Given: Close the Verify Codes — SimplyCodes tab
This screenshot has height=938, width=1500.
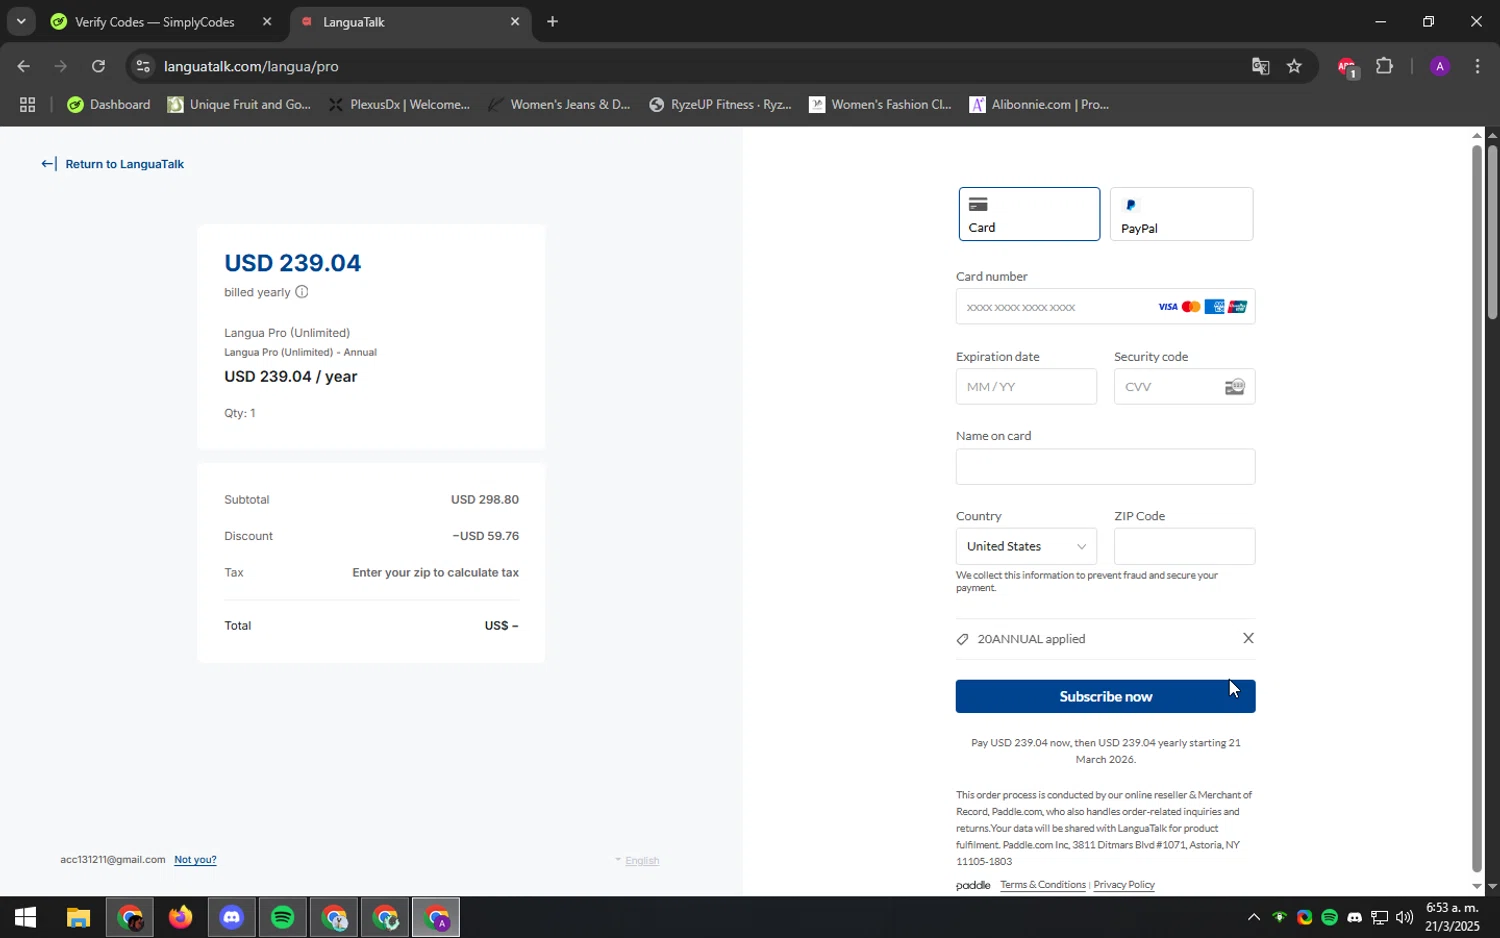Looking at the screenshot, I should (267, 22).
